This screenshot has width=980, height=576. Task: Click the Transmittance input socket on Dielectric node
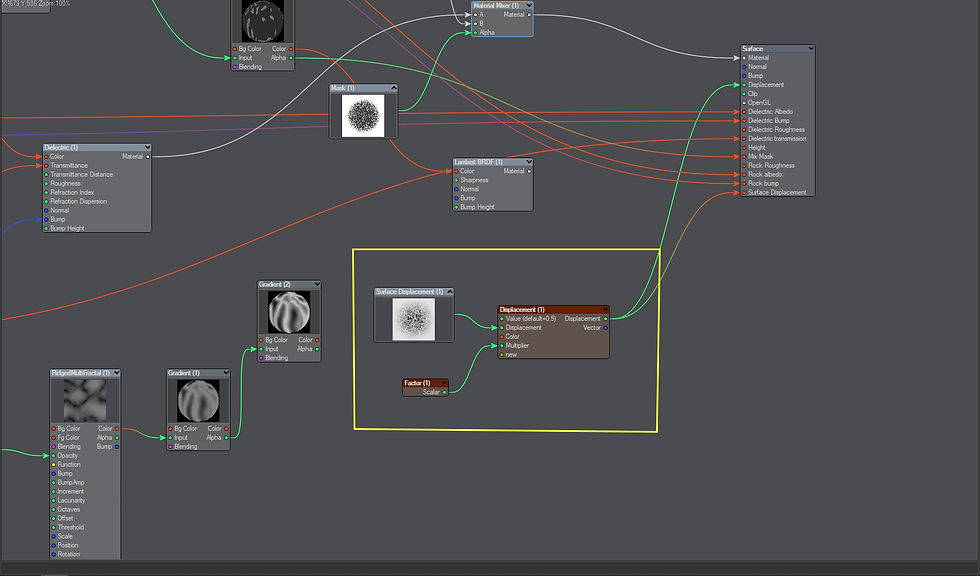46,166
